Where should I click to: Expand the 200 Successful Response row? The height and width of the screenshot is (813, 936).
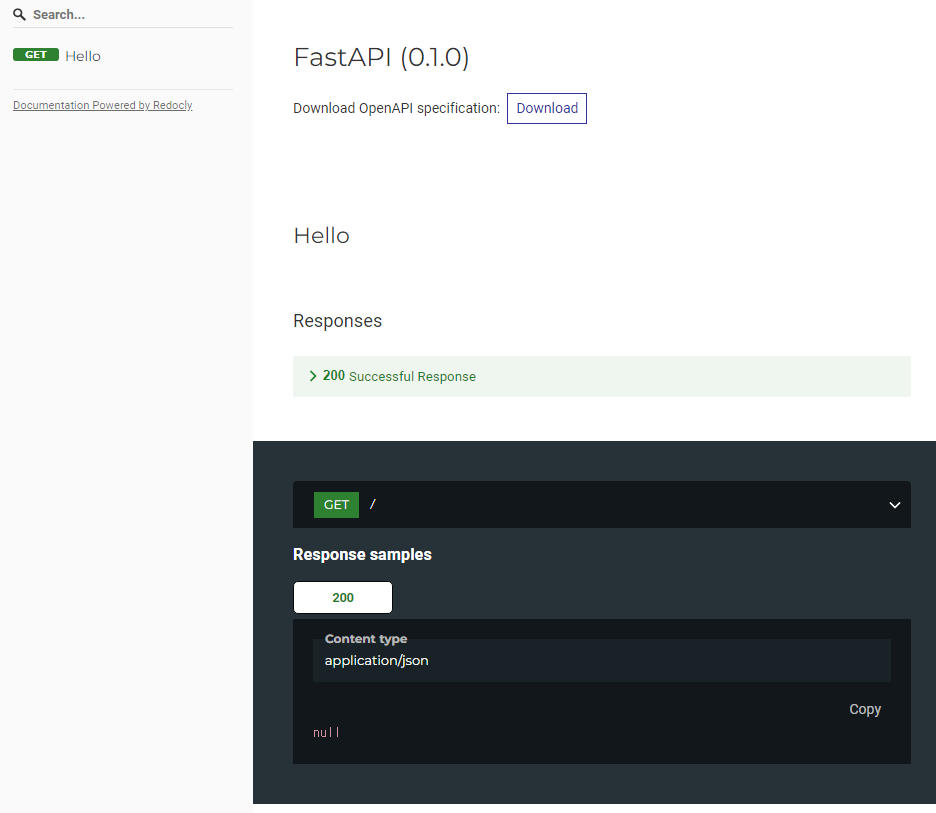(602, 376)
